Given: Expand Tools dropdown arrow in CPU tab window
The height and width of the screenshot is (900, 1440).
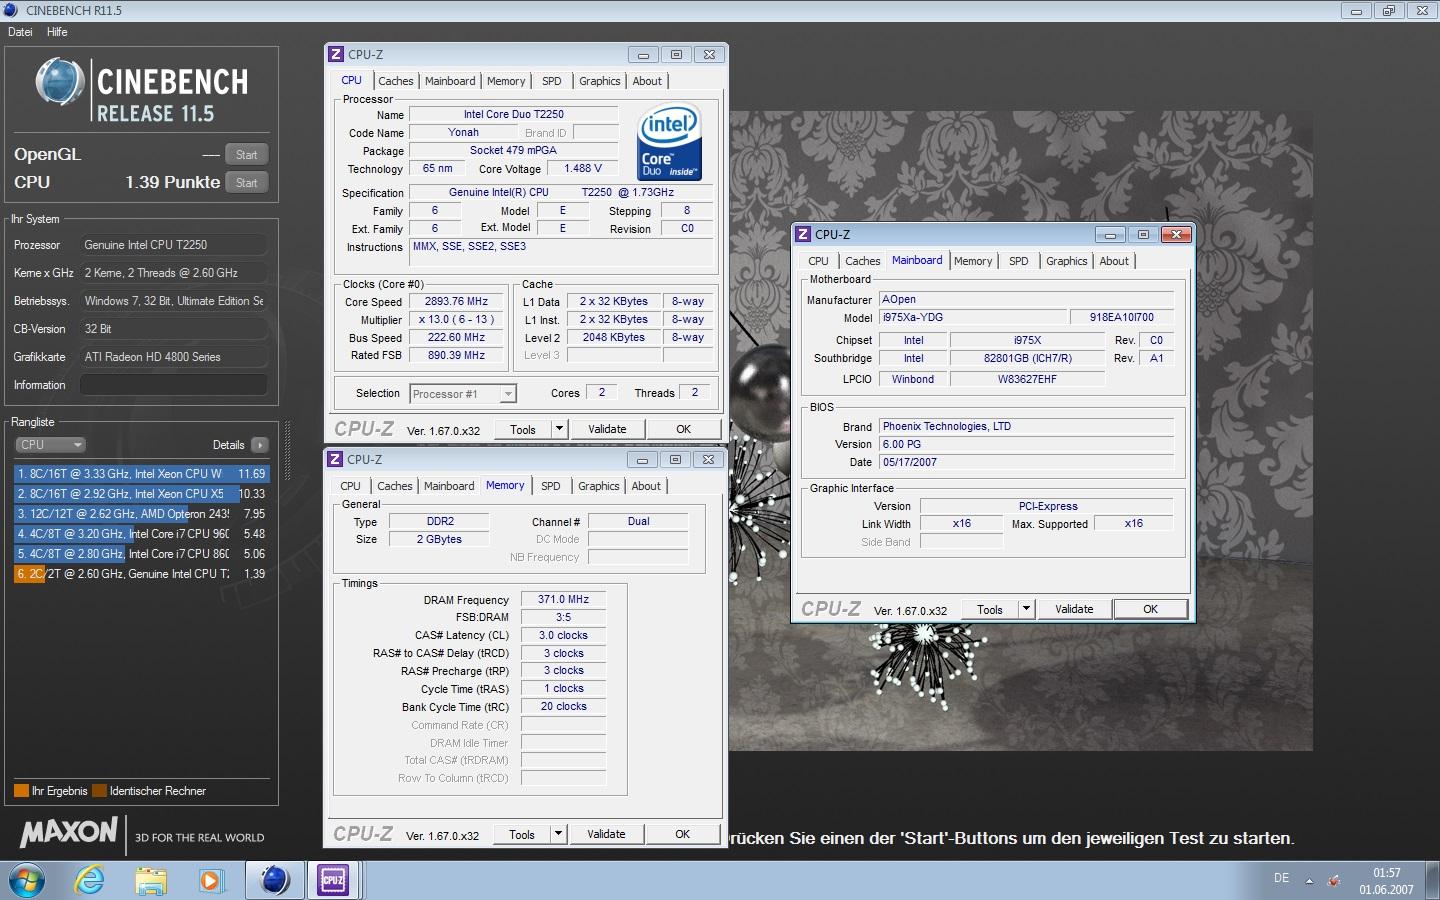Looking at the screenshot, I should 559,429.
